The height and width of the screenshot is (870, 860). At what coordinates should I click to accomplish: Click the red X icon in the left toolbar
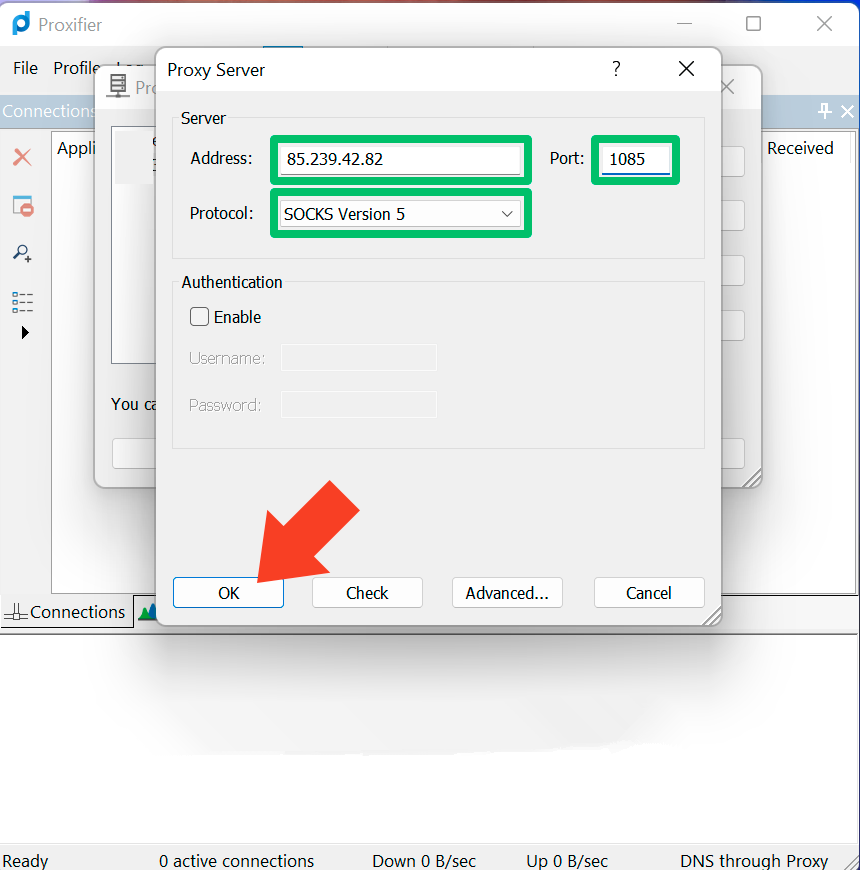click(22, 157)
